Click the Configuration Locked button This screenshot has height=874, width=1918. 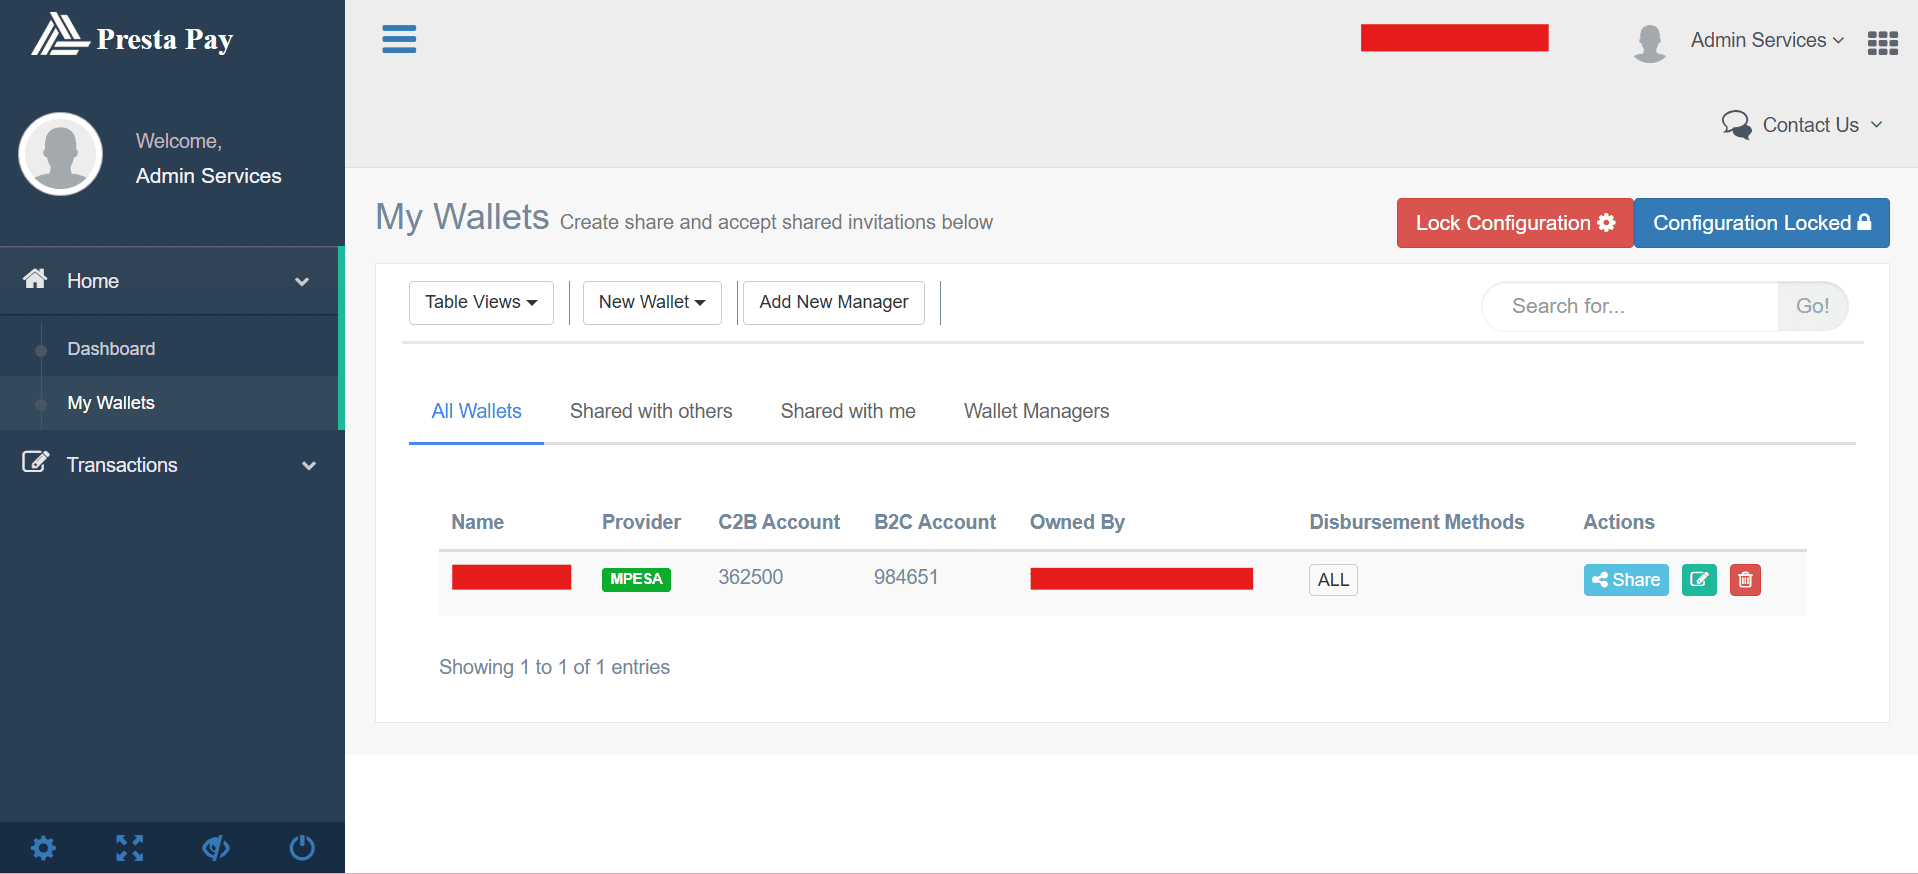(x=1762, y=223)
